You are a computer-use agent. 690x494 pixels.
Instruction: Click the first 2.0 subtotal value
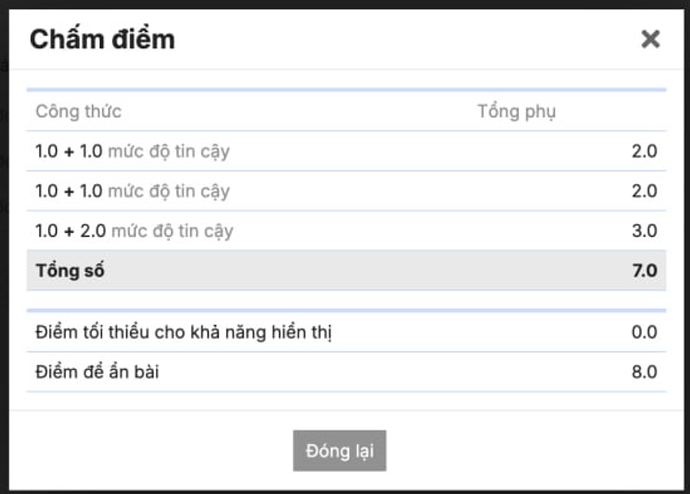[x=644, y=152]
